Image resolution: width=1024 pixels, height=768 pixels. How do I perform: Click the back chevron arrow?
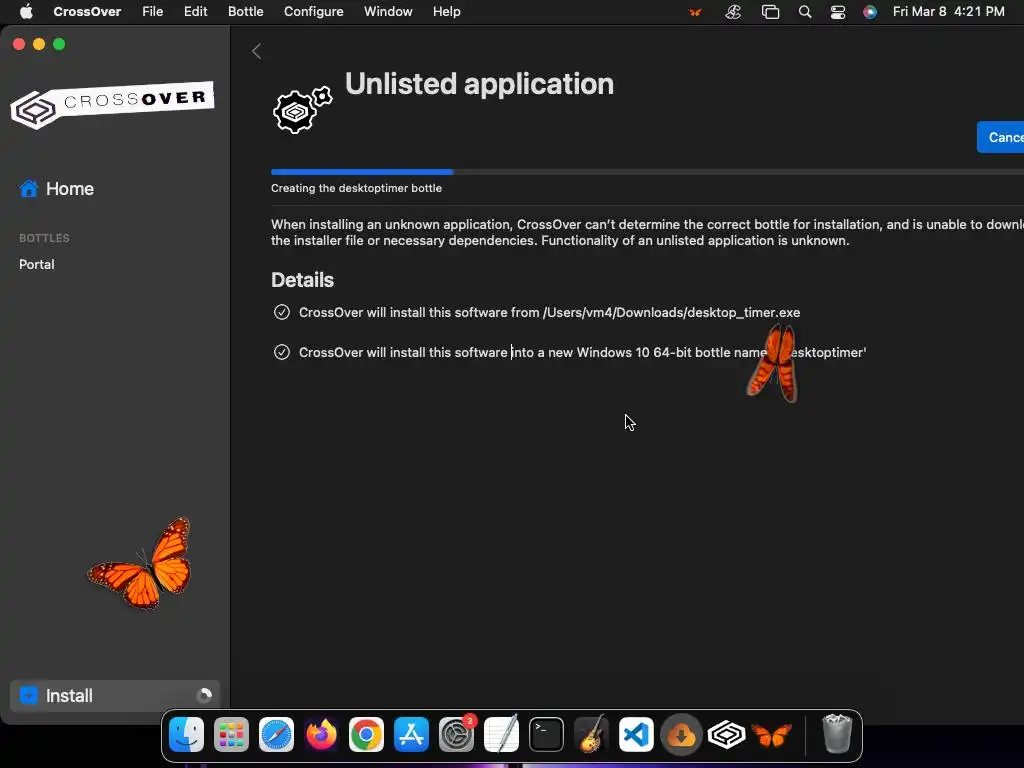[x=257, y=51]
